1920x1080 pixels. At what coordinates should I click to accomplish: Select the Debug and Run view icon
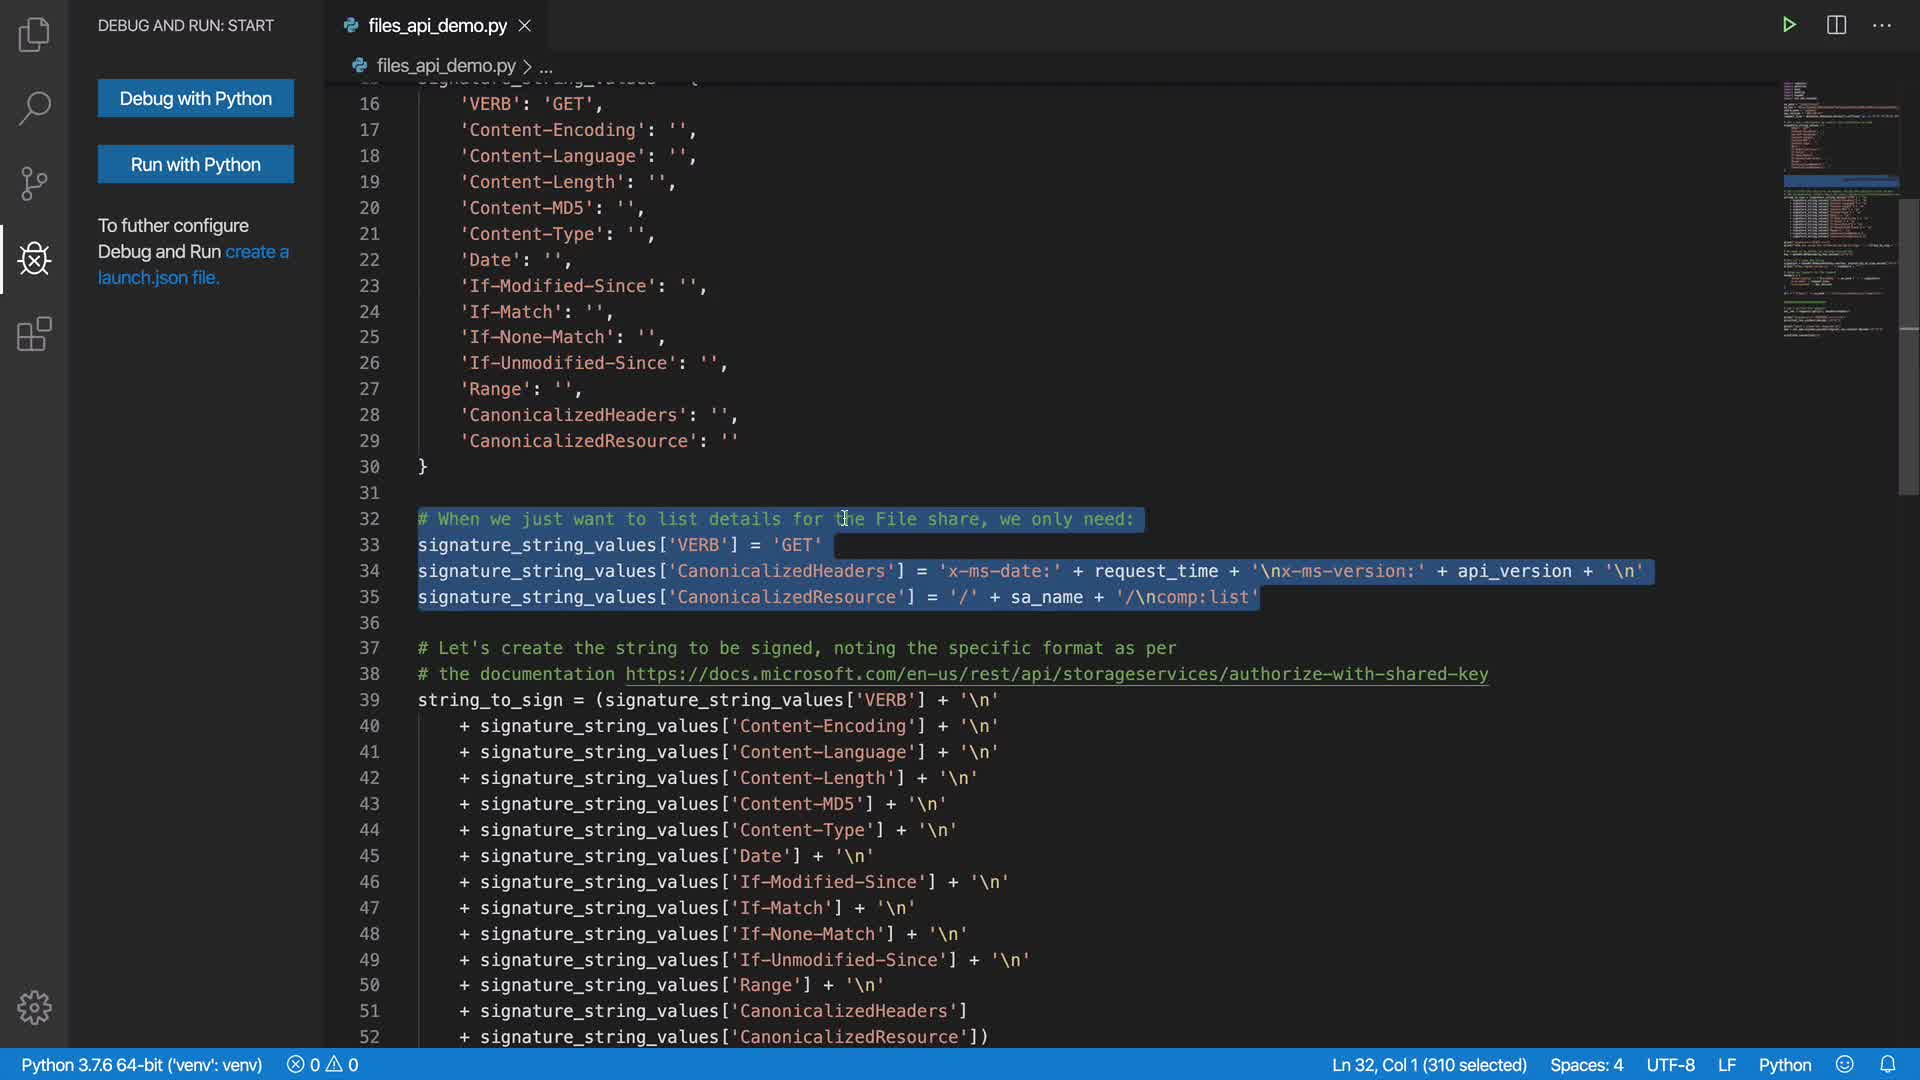pos(34,259)
